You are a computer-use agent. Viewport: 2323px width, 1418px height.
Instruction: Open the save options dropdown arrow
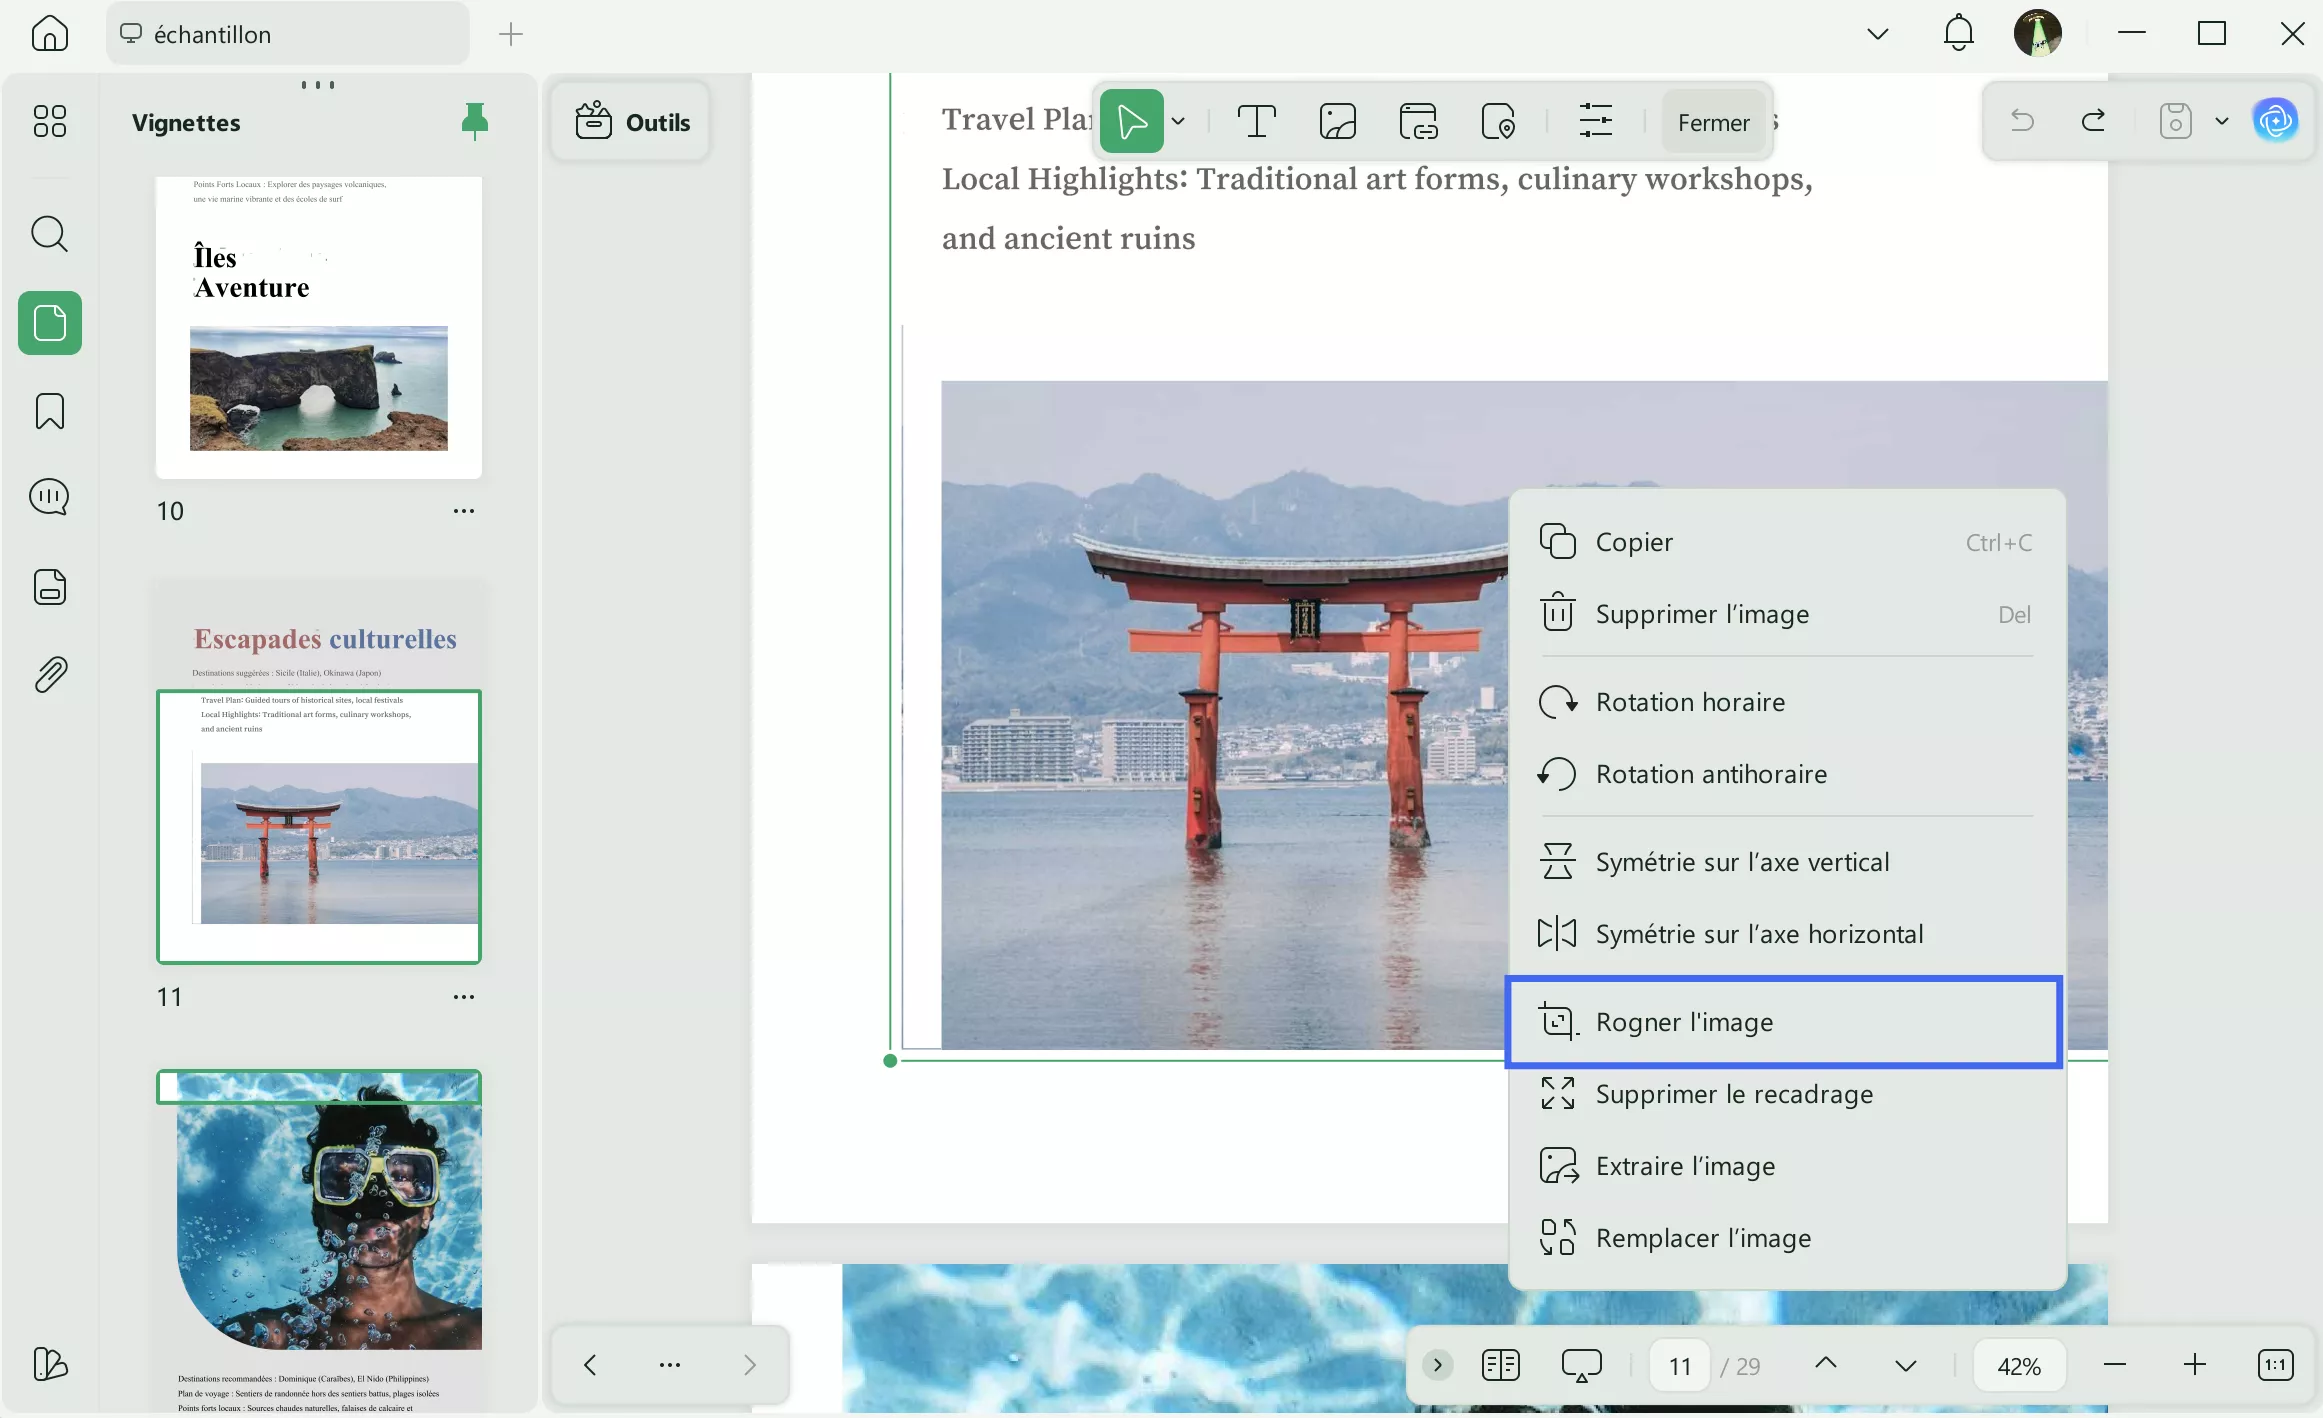(2222, 122)
